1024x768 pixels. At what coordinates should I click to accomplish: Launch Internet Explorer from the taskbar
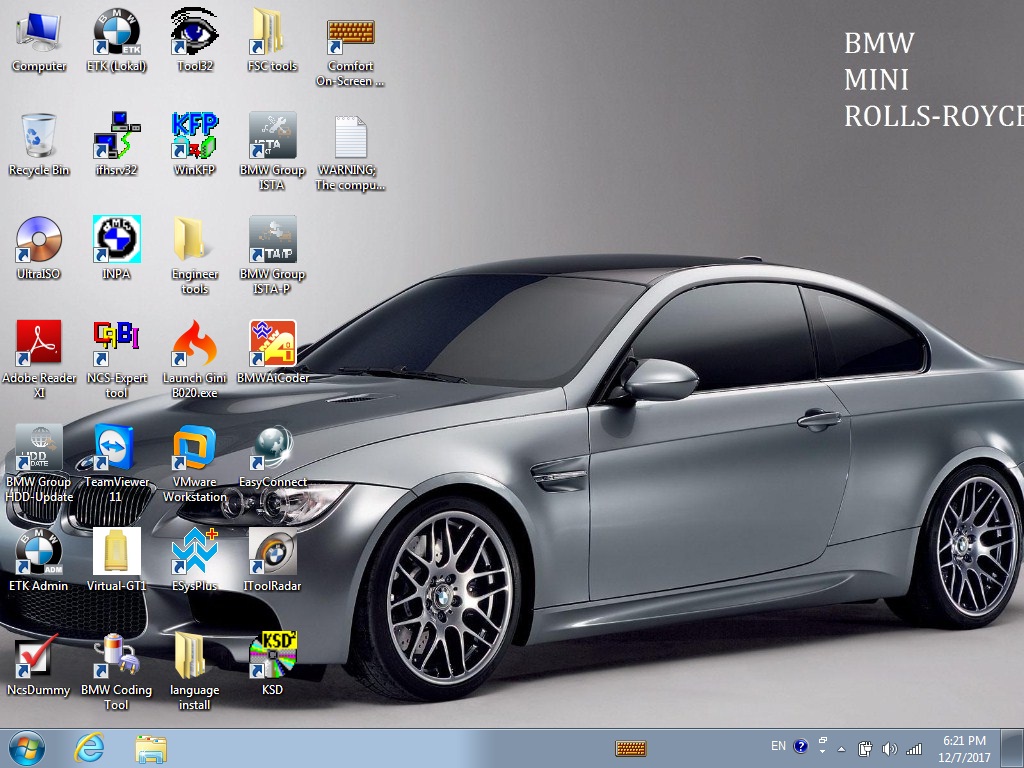click(89, 748)
